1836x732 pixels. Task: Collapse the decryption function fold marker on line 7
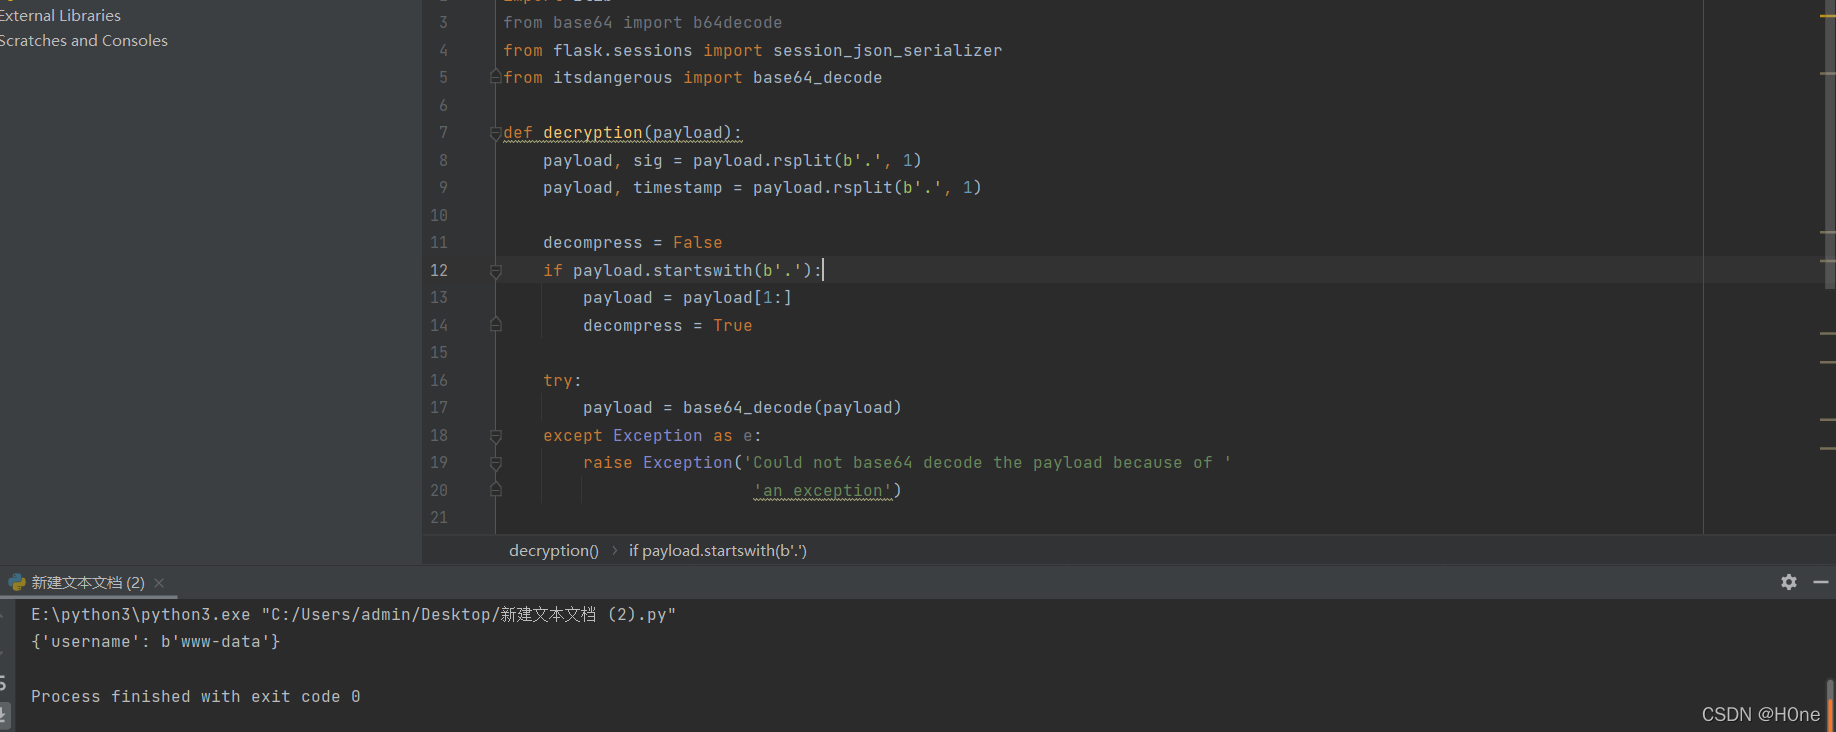pyautogui.click(x=495, y=133)
